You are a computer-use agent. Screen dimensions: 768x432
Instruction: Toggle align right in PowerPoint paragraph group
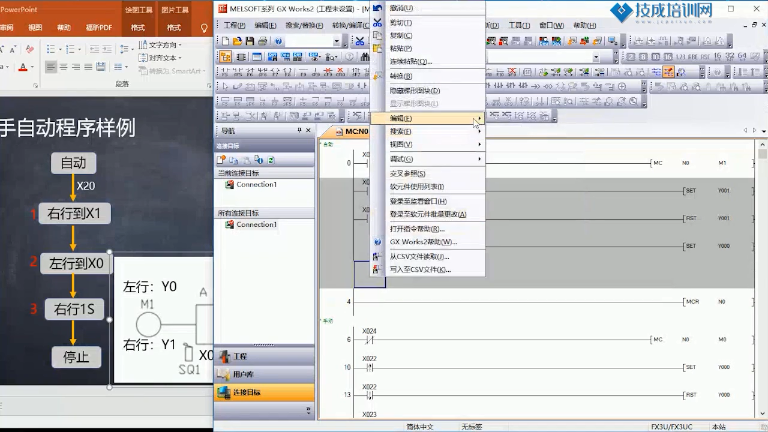click(x=76, y=67)
